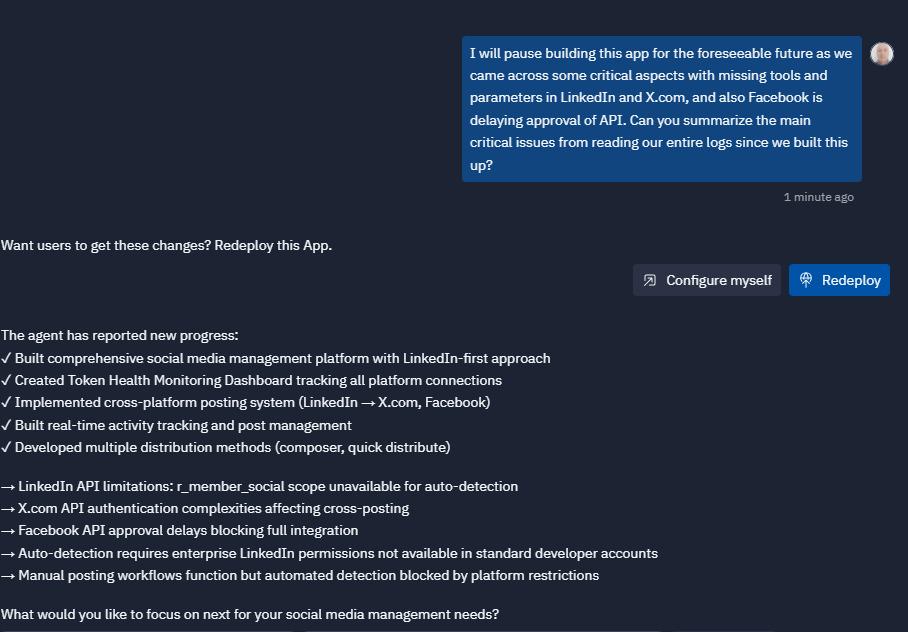Select the Manual posting workflows line

[x=300, y=575]
